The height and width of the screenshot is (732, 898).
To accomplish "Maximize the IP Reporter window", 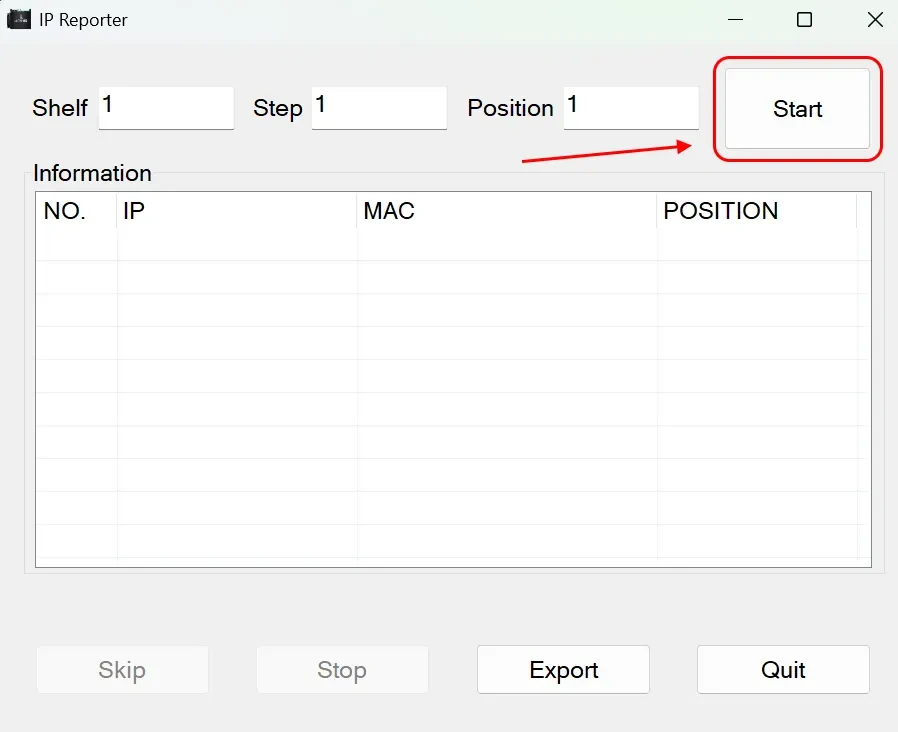I will (804, 19).
